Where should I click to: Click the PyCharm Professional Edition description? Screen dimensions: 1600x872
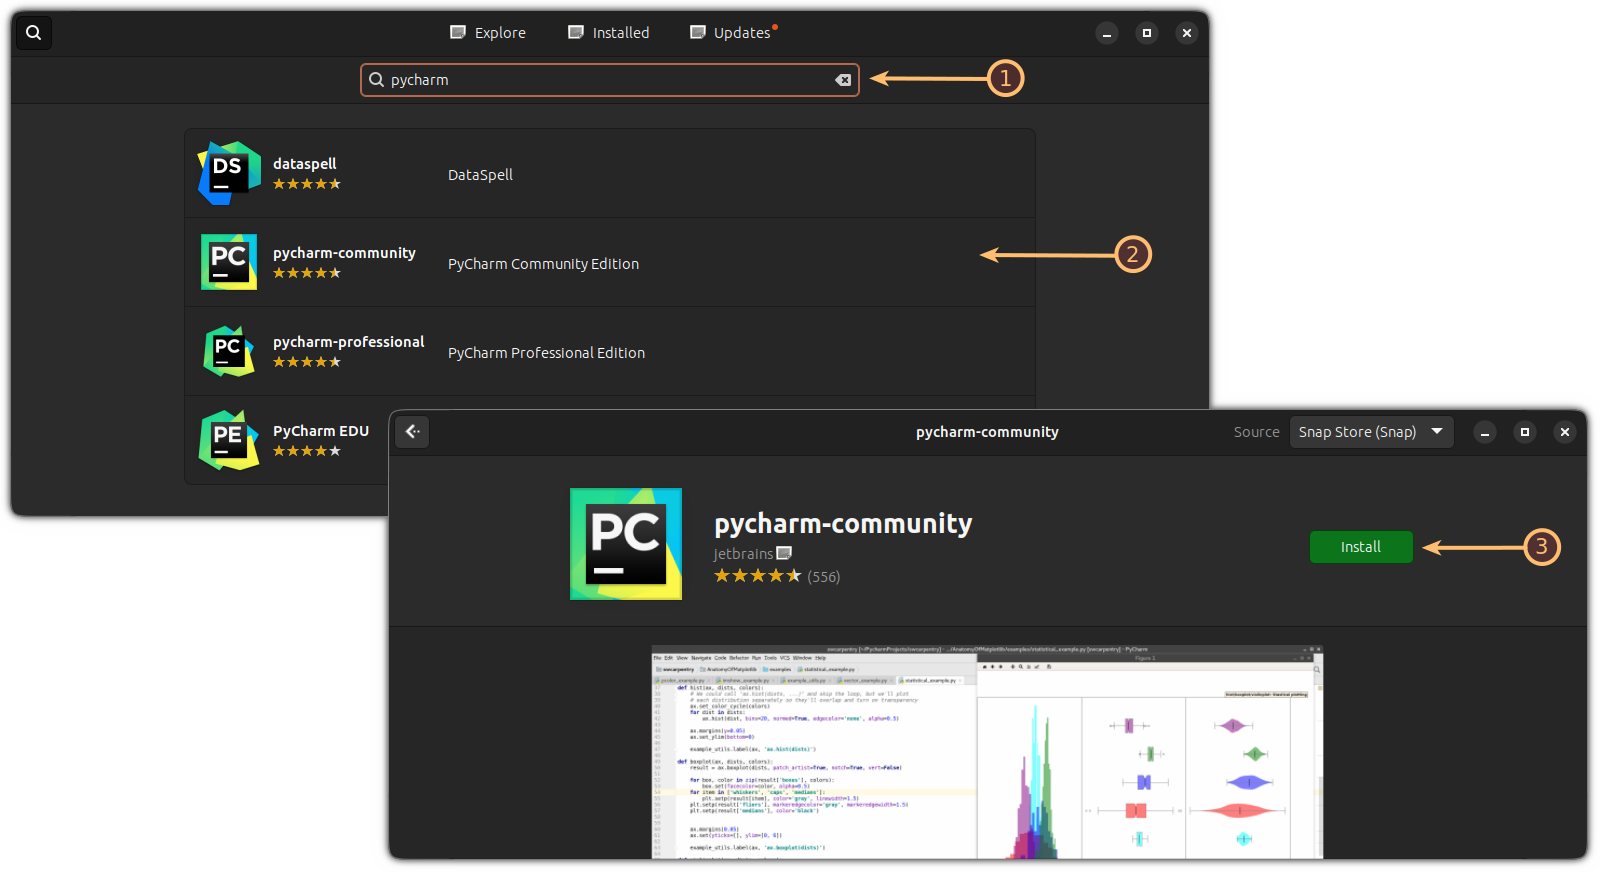tap(546, 353)
